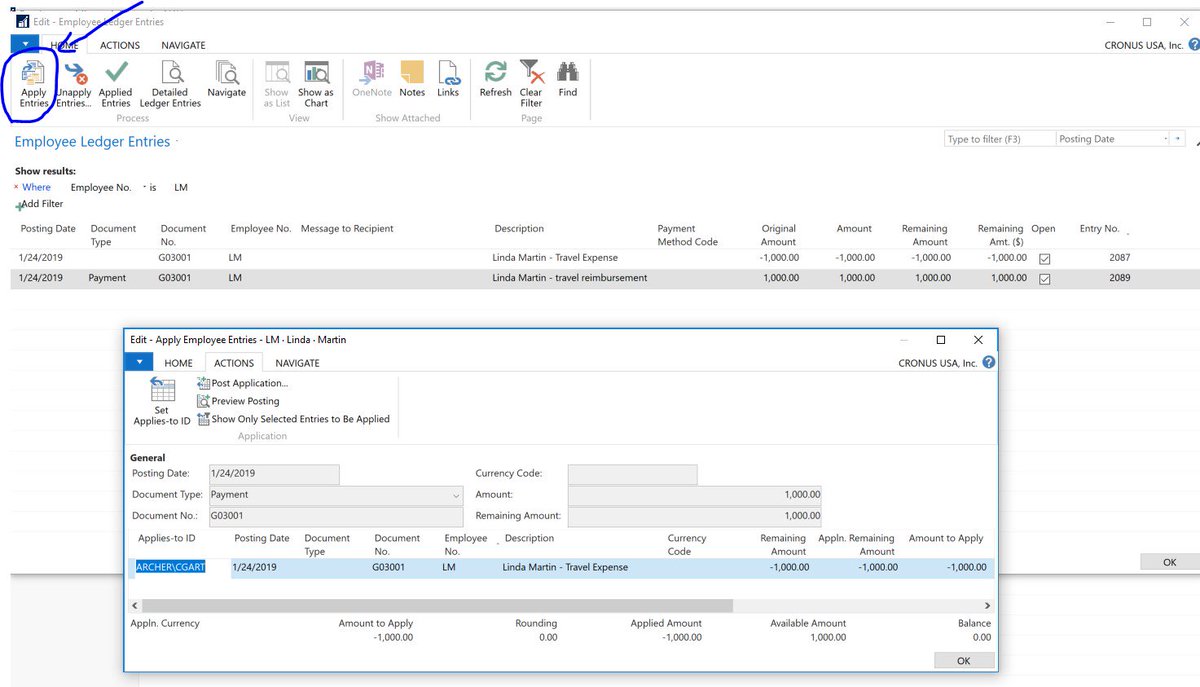Open Notes in the ribbon
The image size is (1200, 687).
click(412, 80)
